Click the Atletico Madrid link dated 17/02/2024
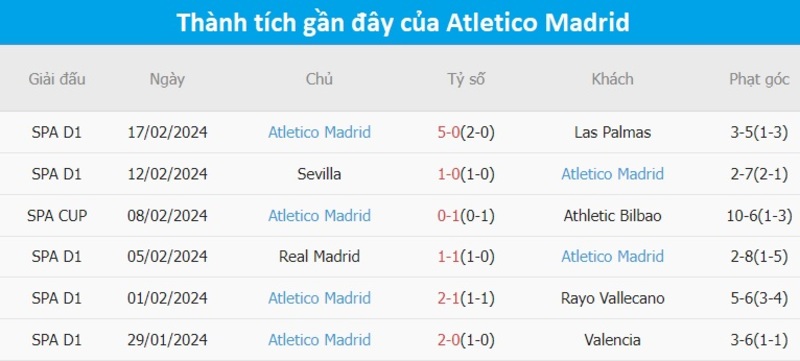Screen dimensions: 800x361 319,133
